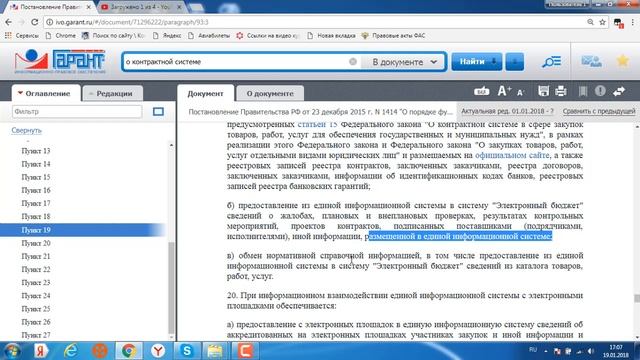Open the volume control in system tray

(x=591, y=351)
